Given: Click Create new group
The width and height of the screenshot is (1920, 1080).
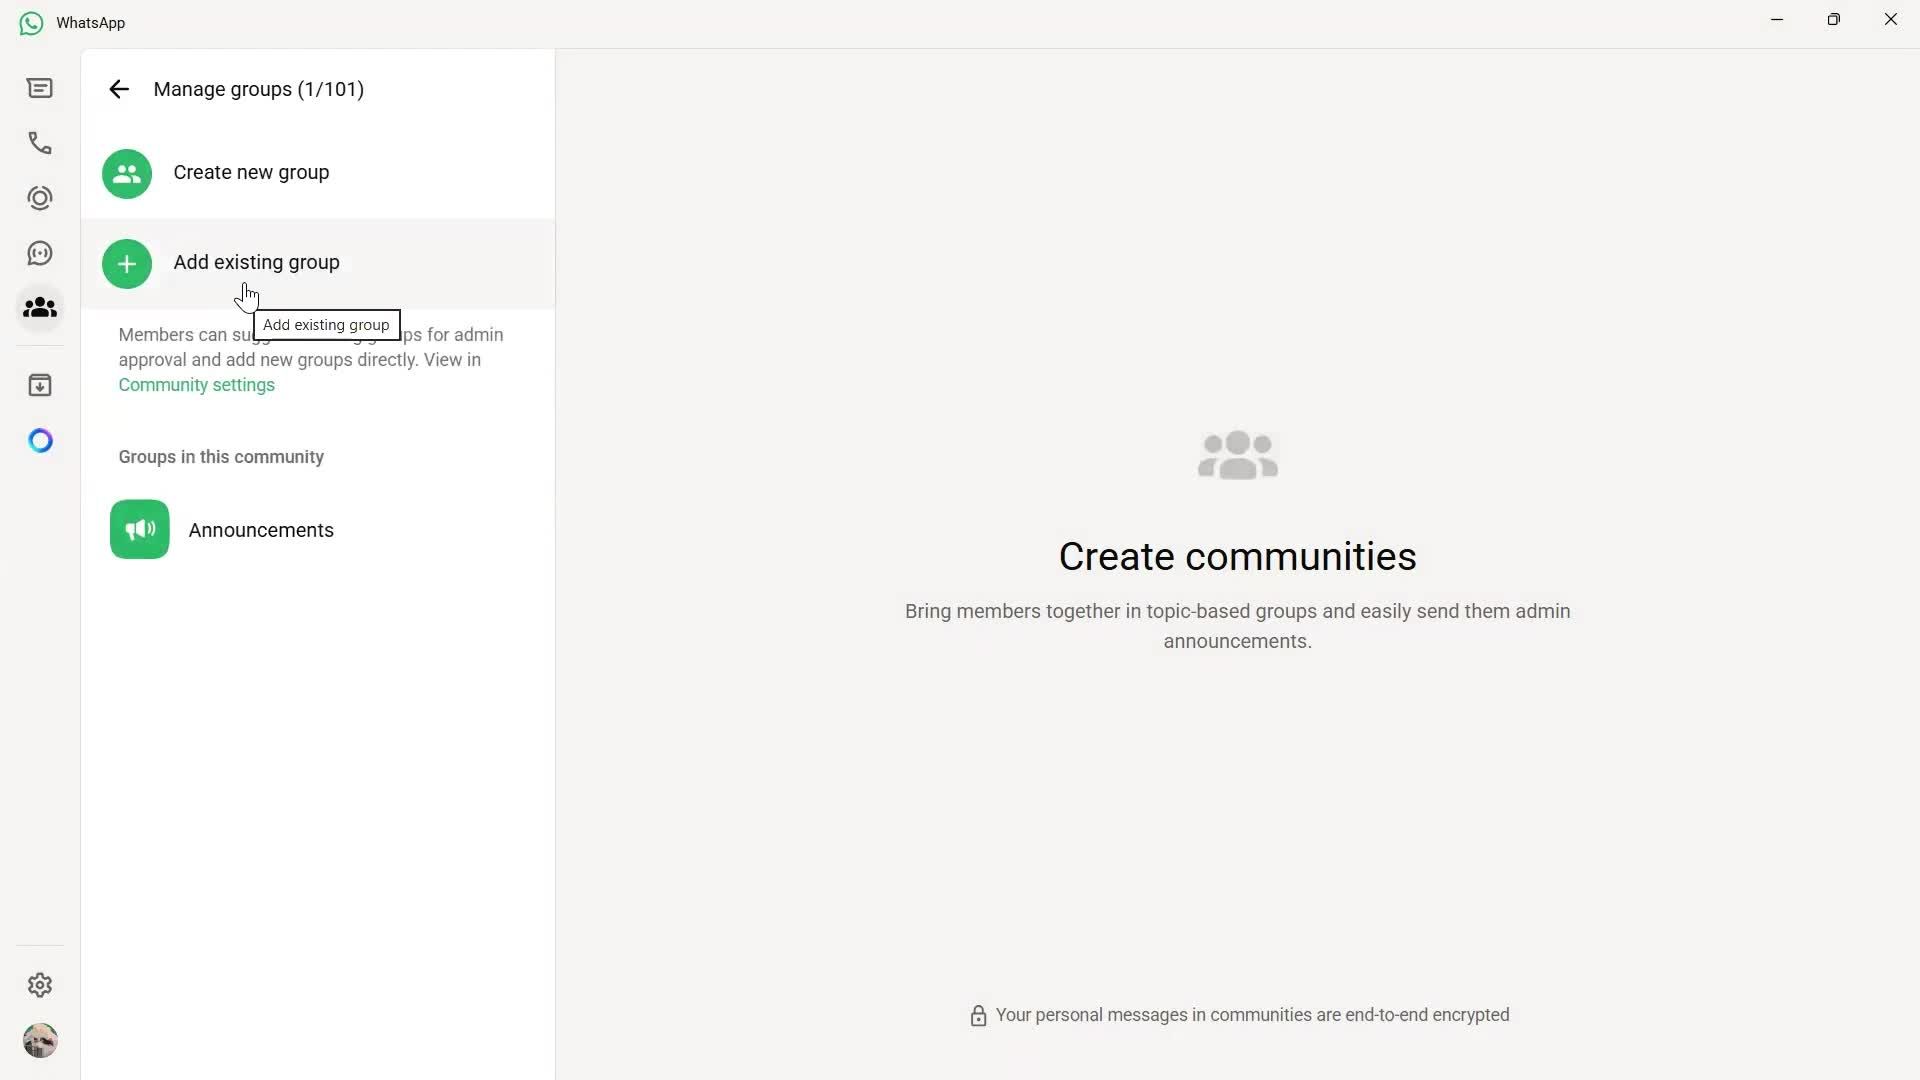Looking at the screenshot, I should tap(251, 172).
